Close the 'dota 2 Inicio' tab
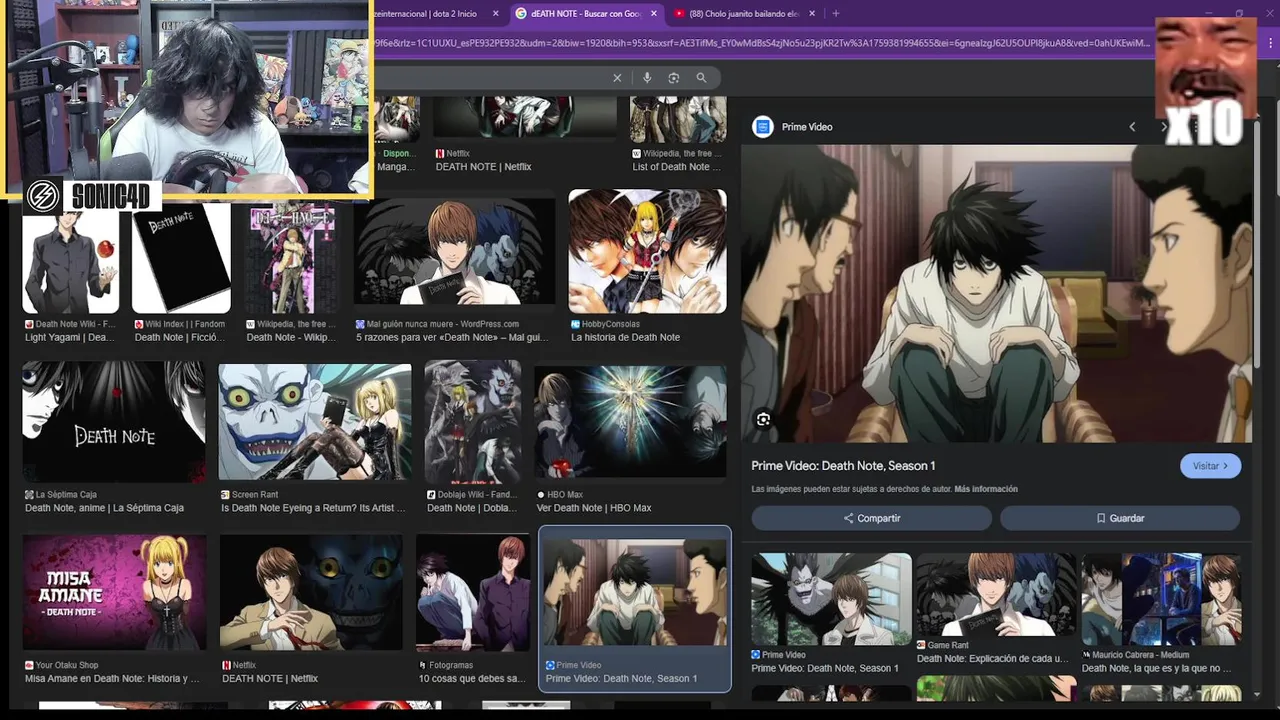1280x720 pixels. point(495,14)
